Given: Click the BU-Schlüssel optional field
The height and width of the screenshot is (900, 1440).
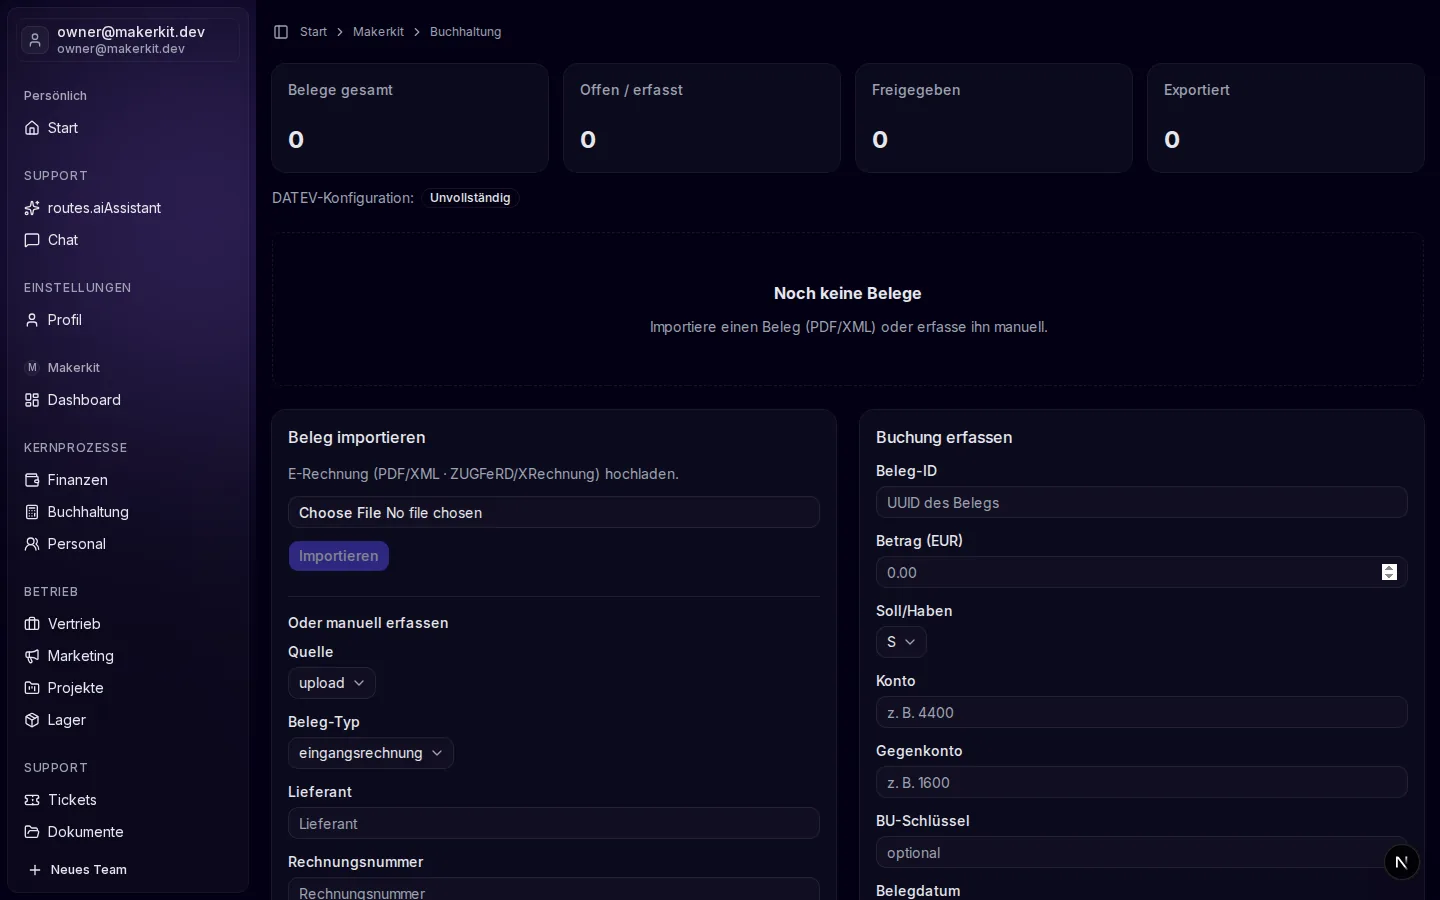Looking at the screenshot, I should 1142,852.
